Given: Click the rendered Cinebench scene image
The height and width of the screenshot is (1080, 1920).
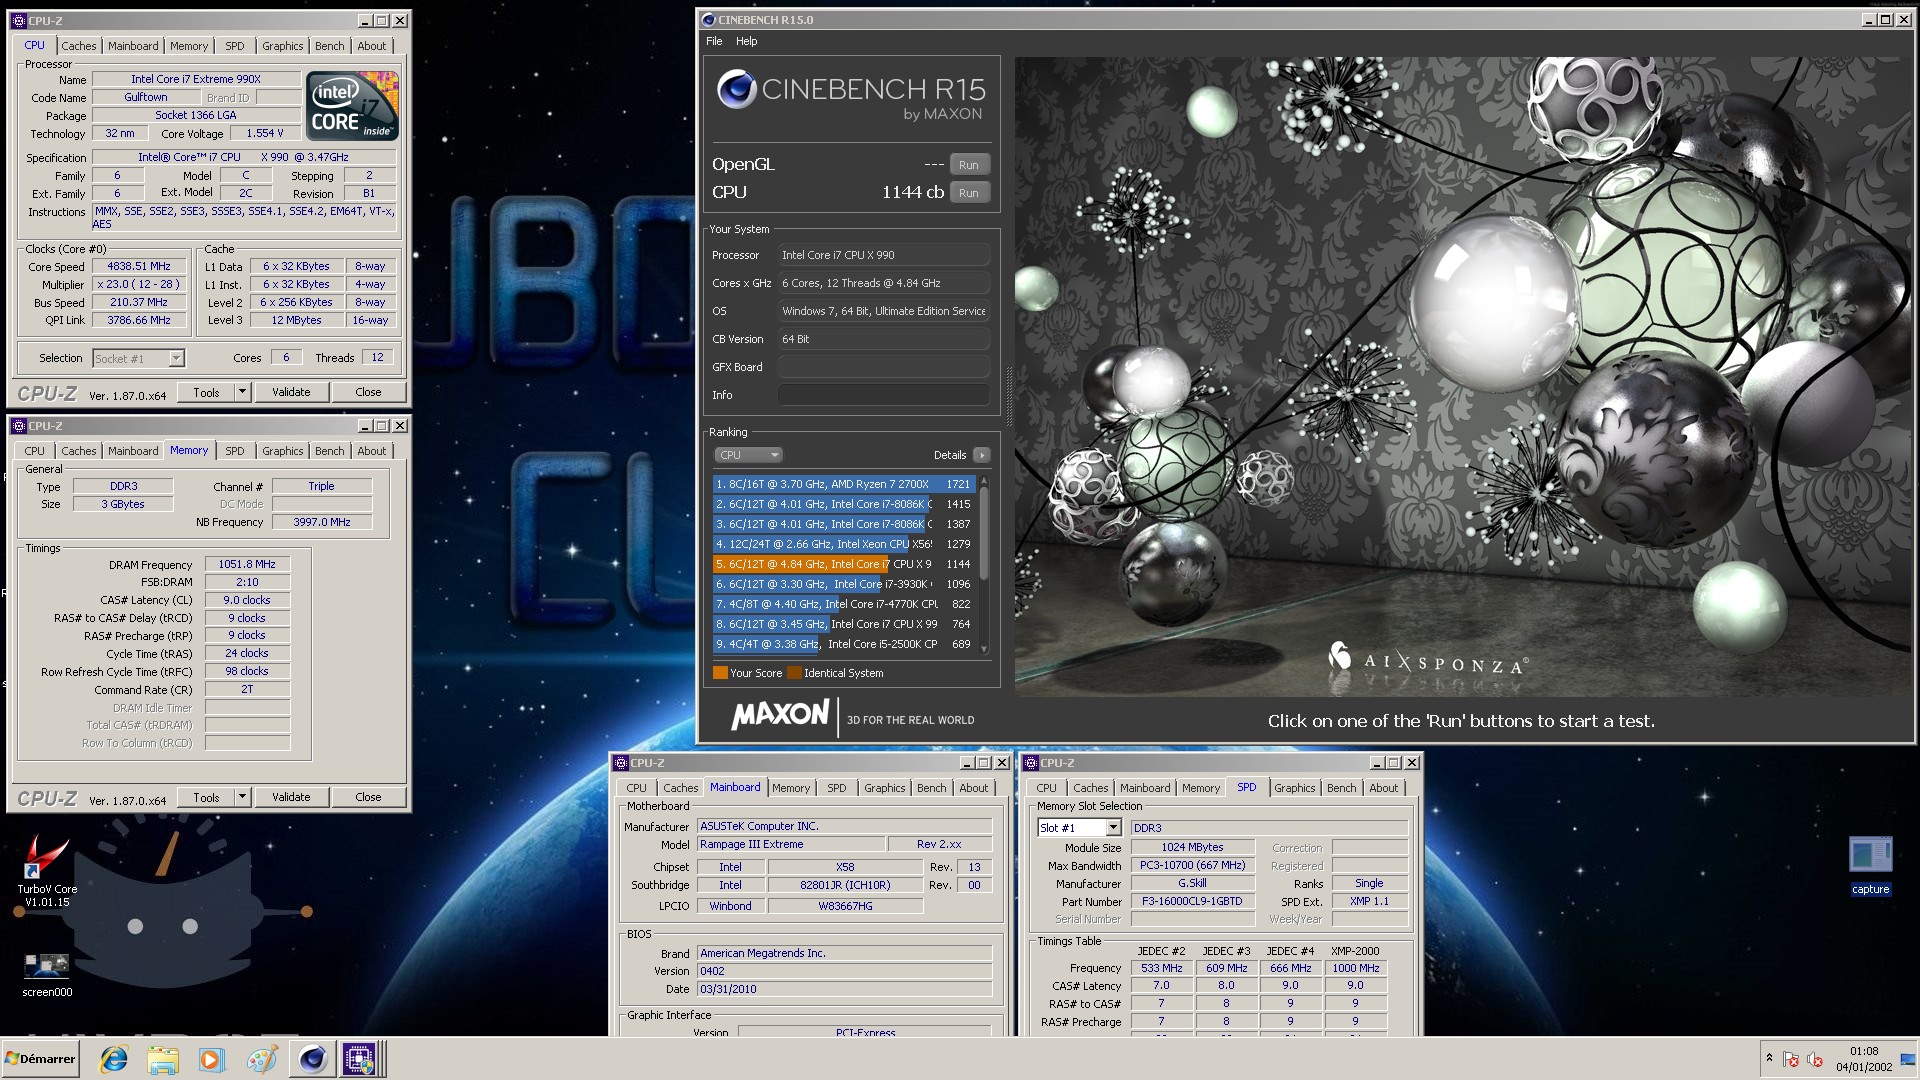Looking at the screenshot, I should click(1462, 376).
